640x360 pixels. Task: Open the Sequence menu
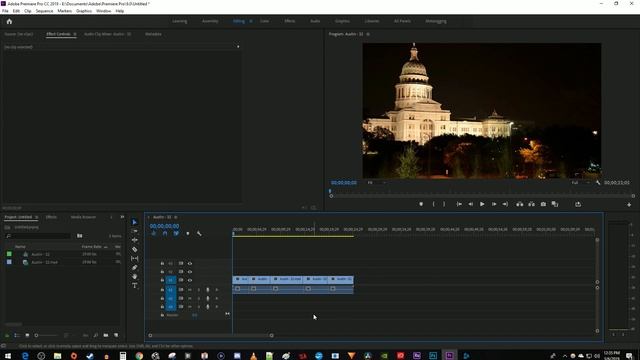point(44,11)
